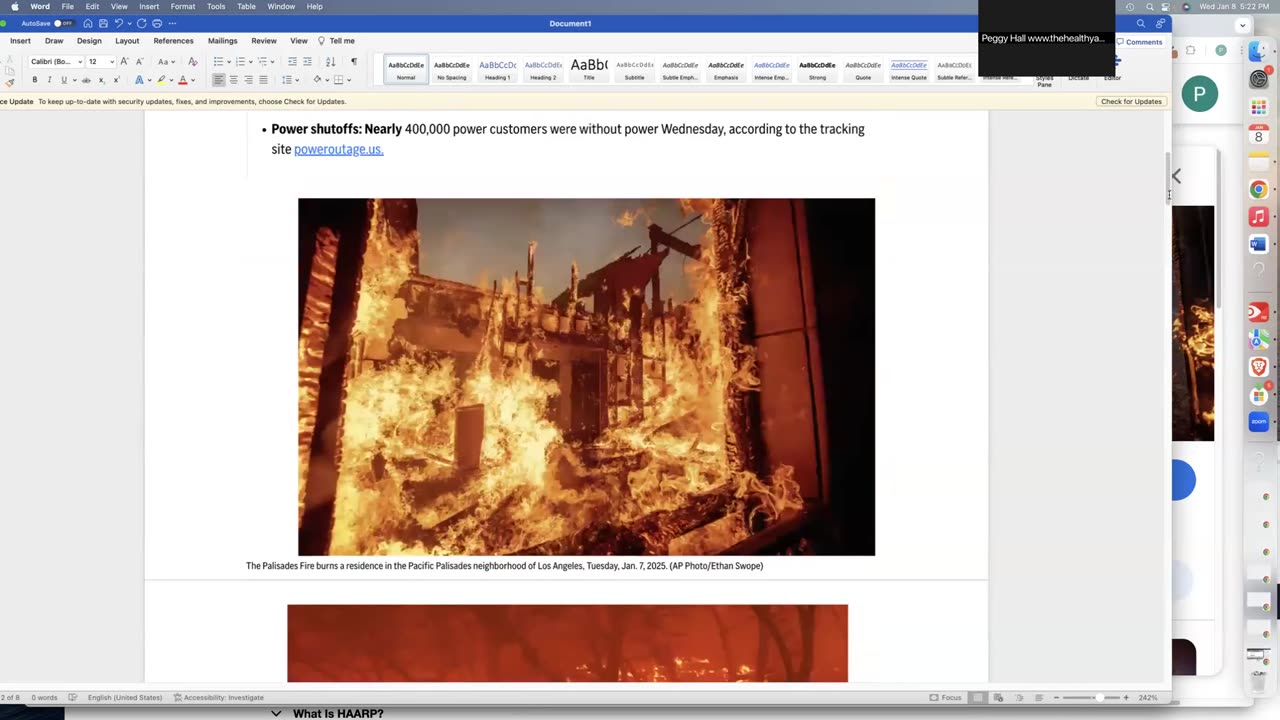This screenshot has height=720, width=1280.
Task: Click the Tell me search box
Action: [x=336, y=41]
